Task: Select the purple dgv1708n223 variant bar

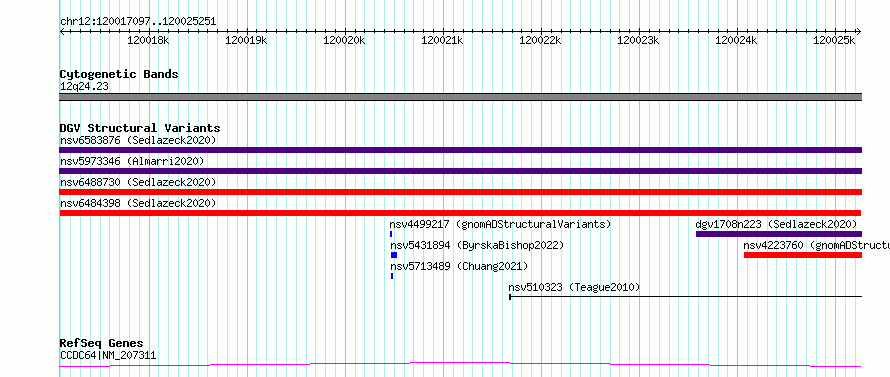Action: click(x=779, y=234)
